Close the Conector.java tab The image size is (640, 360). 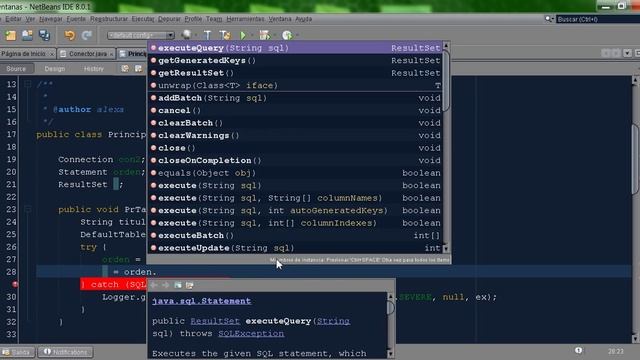[x=111, y=54]
